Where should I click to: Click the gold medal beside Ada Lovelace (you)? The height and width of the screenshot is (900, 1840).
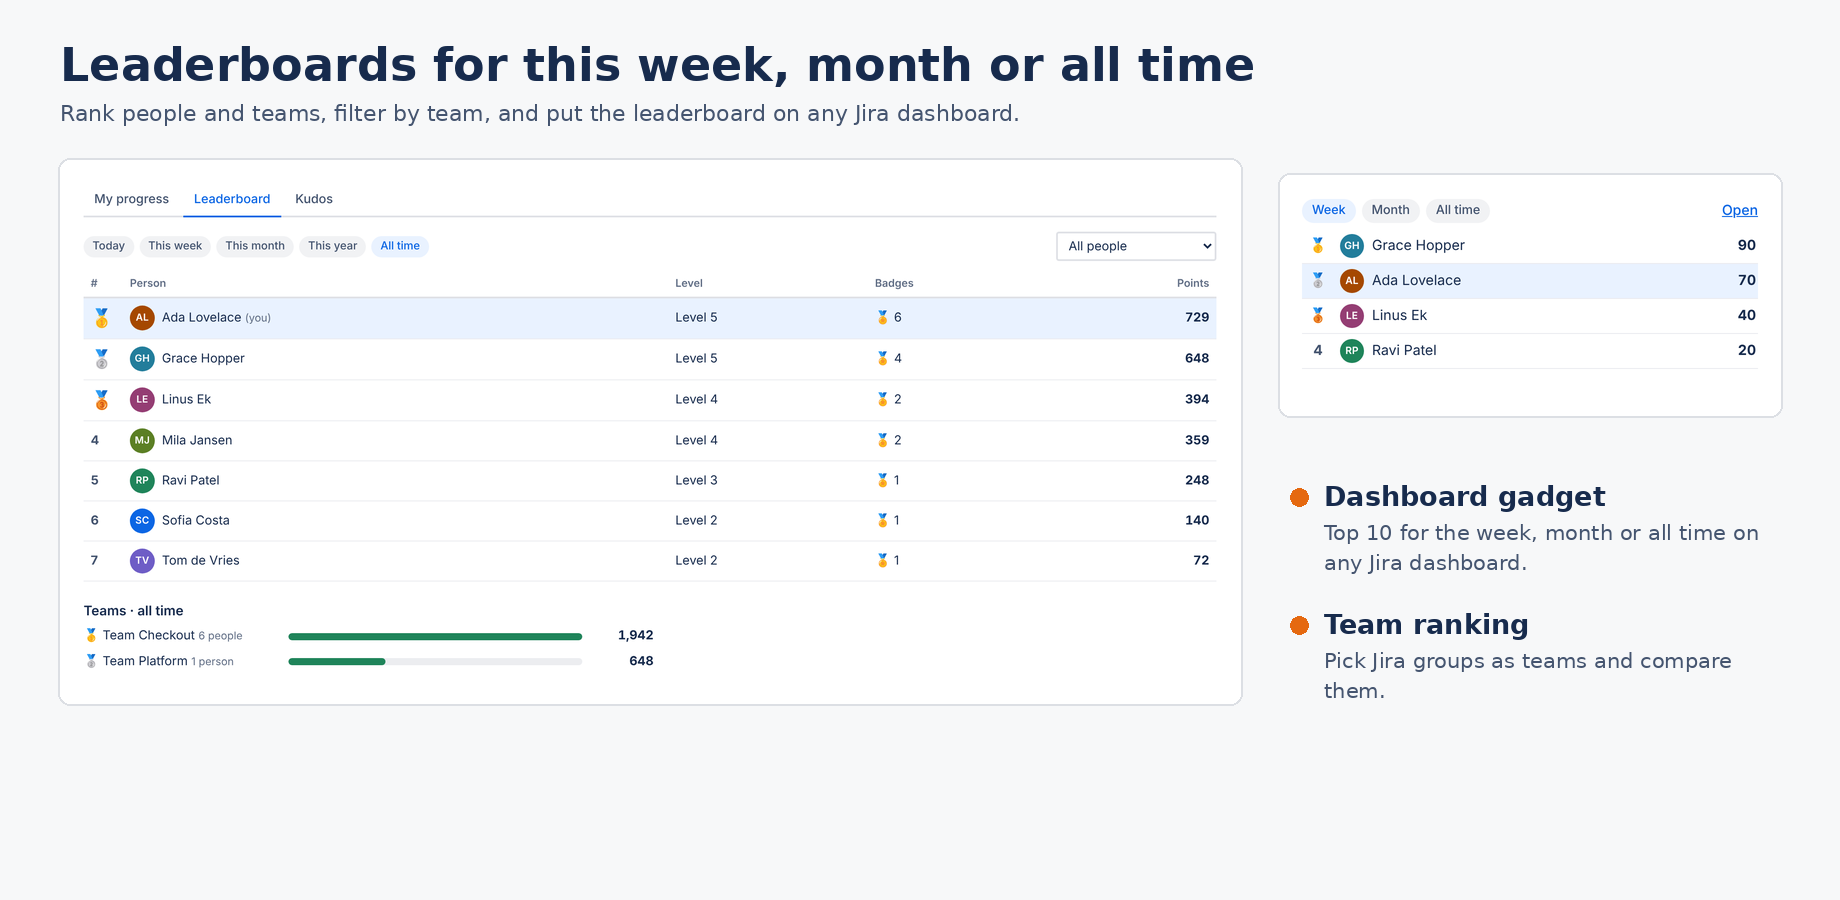tap(101, 318)
